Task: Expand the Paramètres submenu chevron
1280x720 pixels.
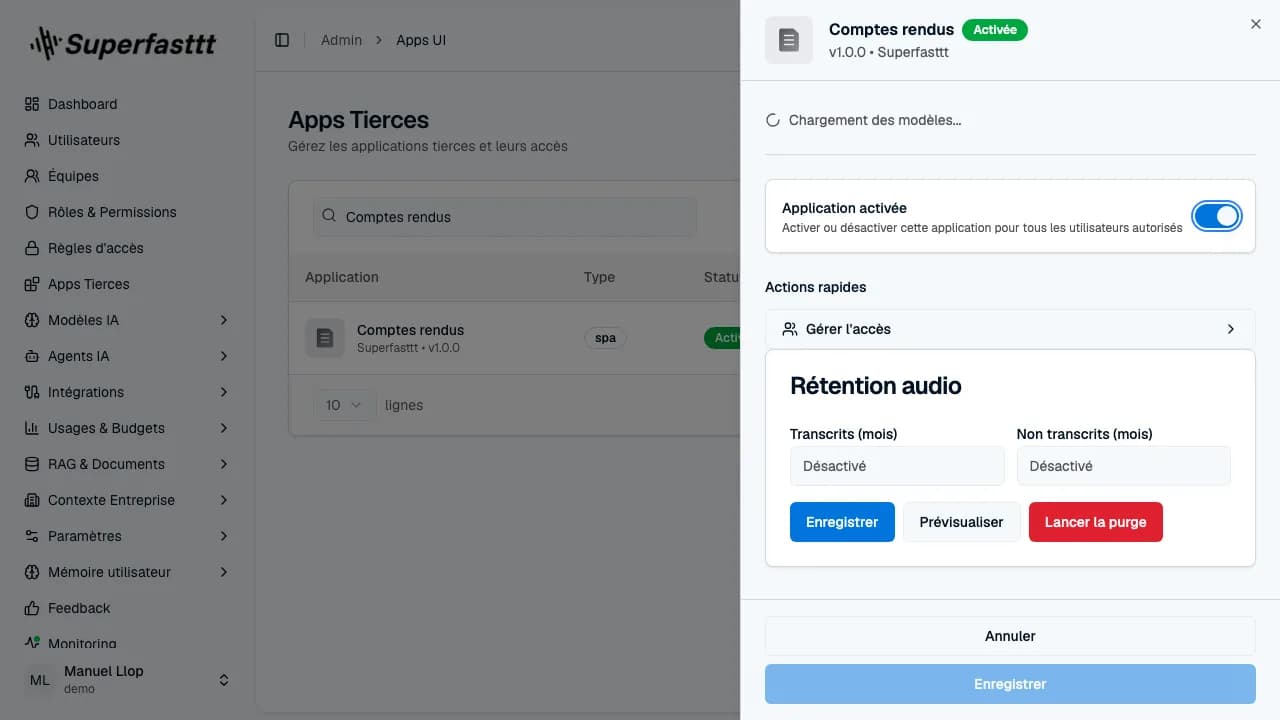Action: [x=224, y=536]
